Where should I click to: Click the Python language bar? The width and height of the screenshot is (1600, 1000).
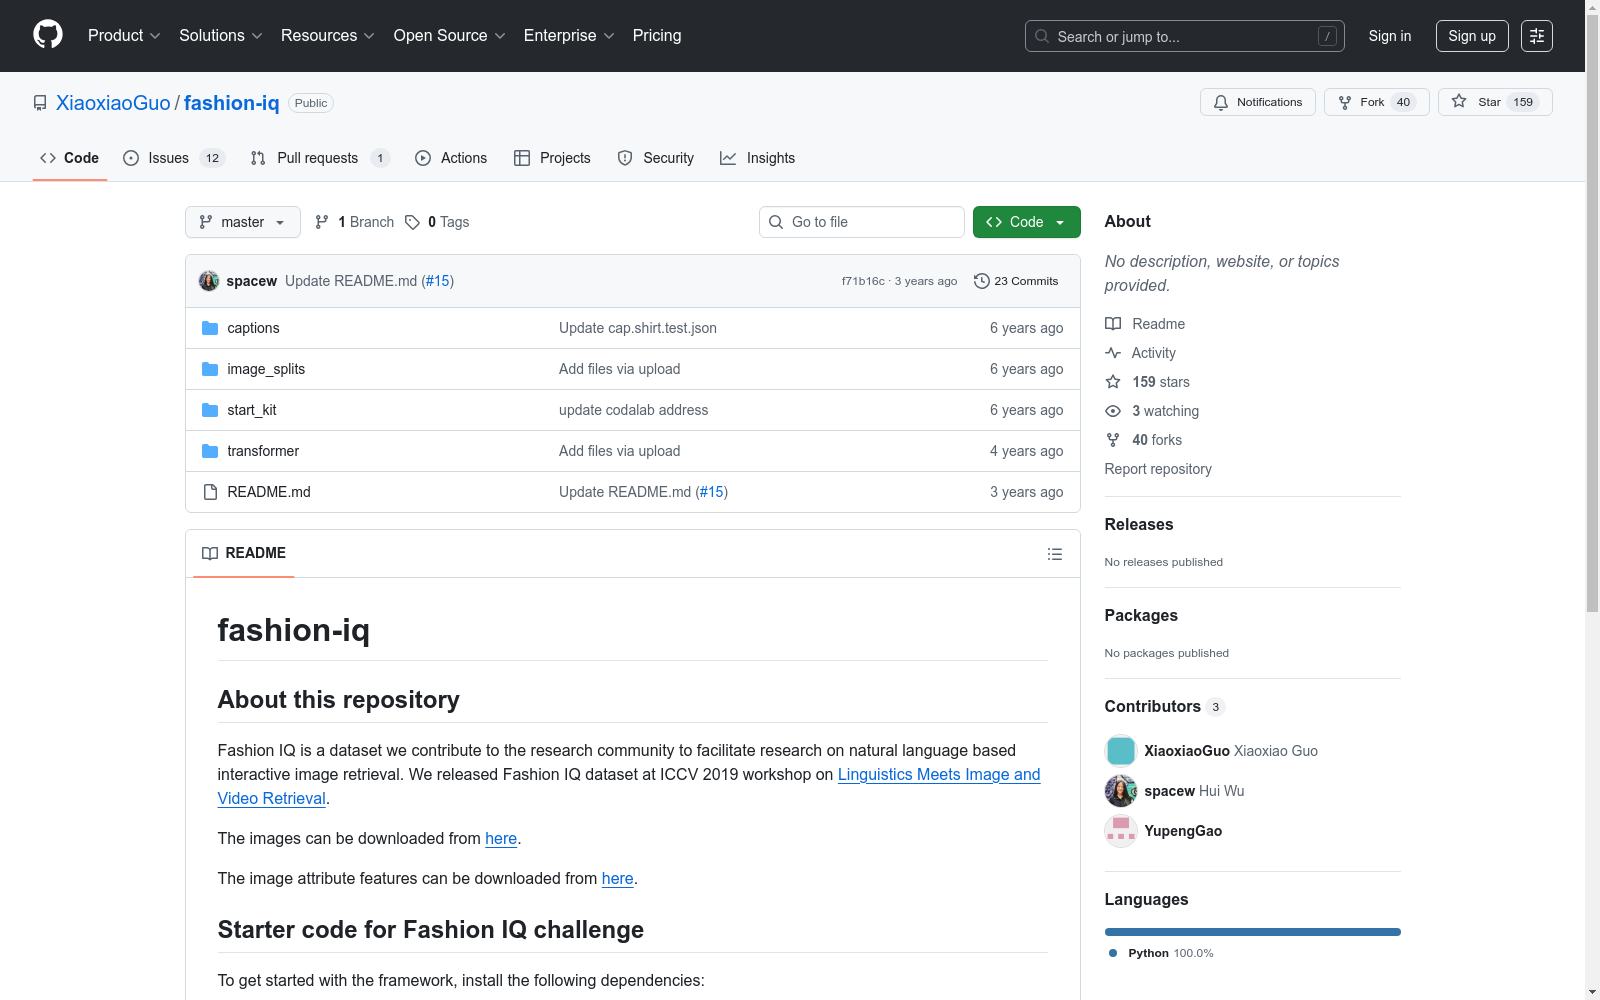coord(1253,932)
